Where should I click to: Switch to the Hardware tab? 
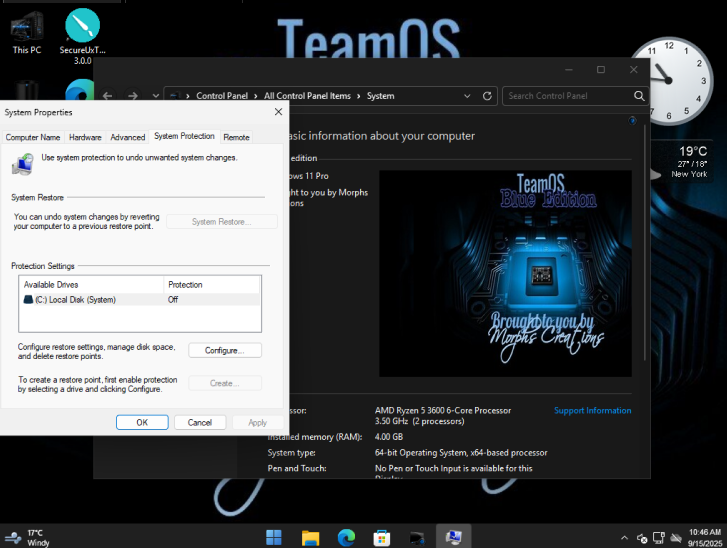[x=85, y=137]
